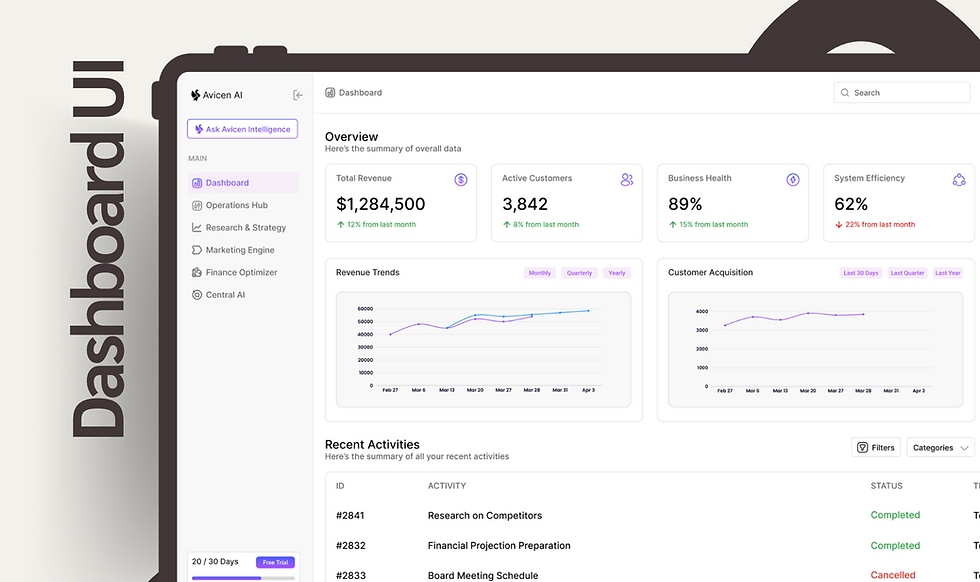Click the $1,284,500 revenue value
This screenshot has height=582, width=980.
[x=381, y=204]
